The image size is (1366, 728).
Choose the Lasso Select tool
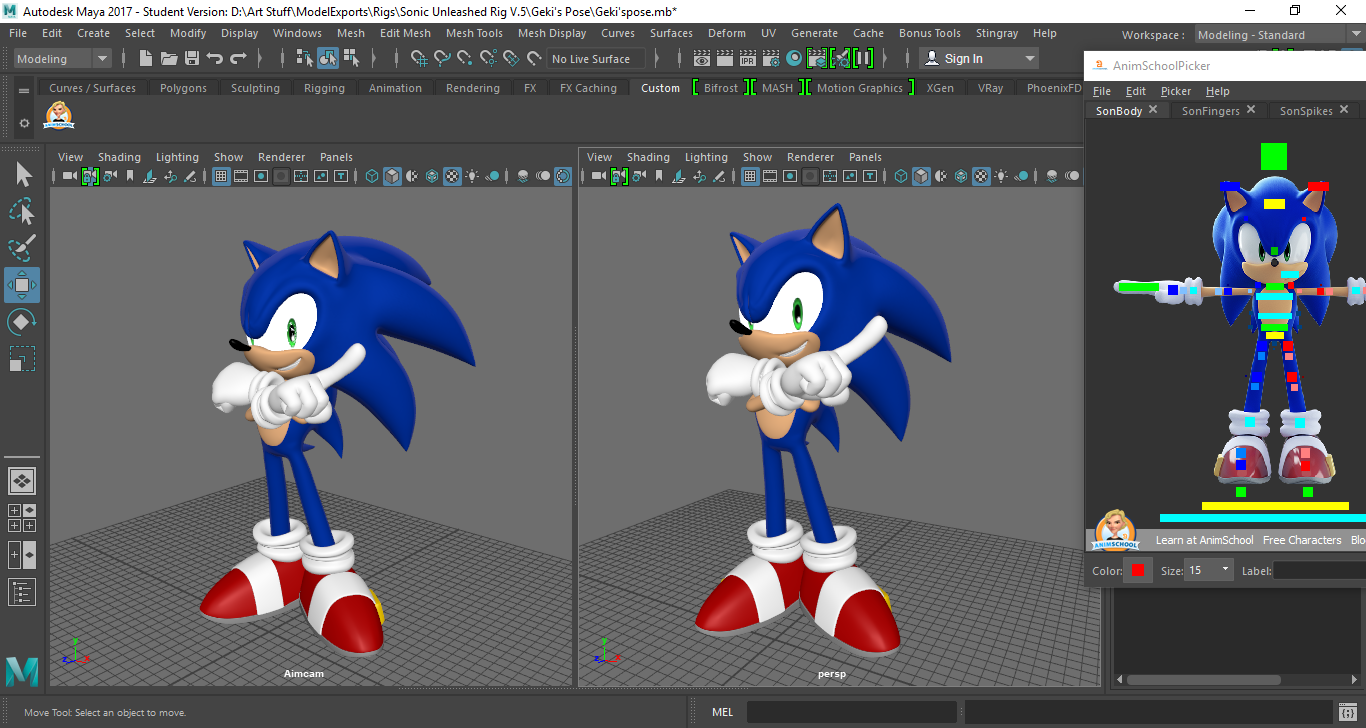[x=23, y=211]
